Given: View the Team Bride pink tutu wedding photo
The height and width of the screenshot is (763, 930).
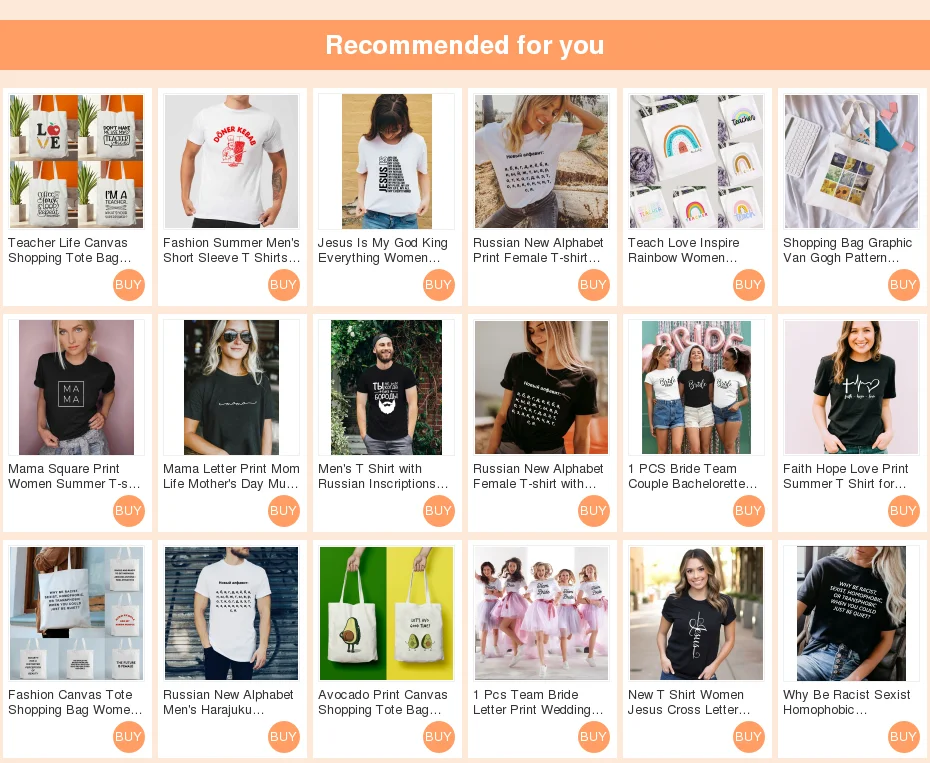Looking at the screenshot, I should pyautogui.click(x=542, y=613).
